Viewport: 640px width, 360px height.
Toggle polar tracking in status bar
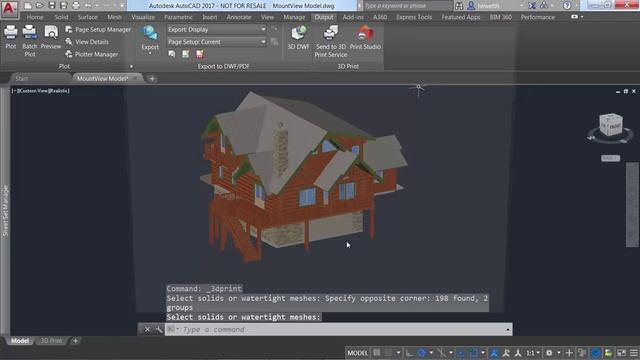pos(422,353)
